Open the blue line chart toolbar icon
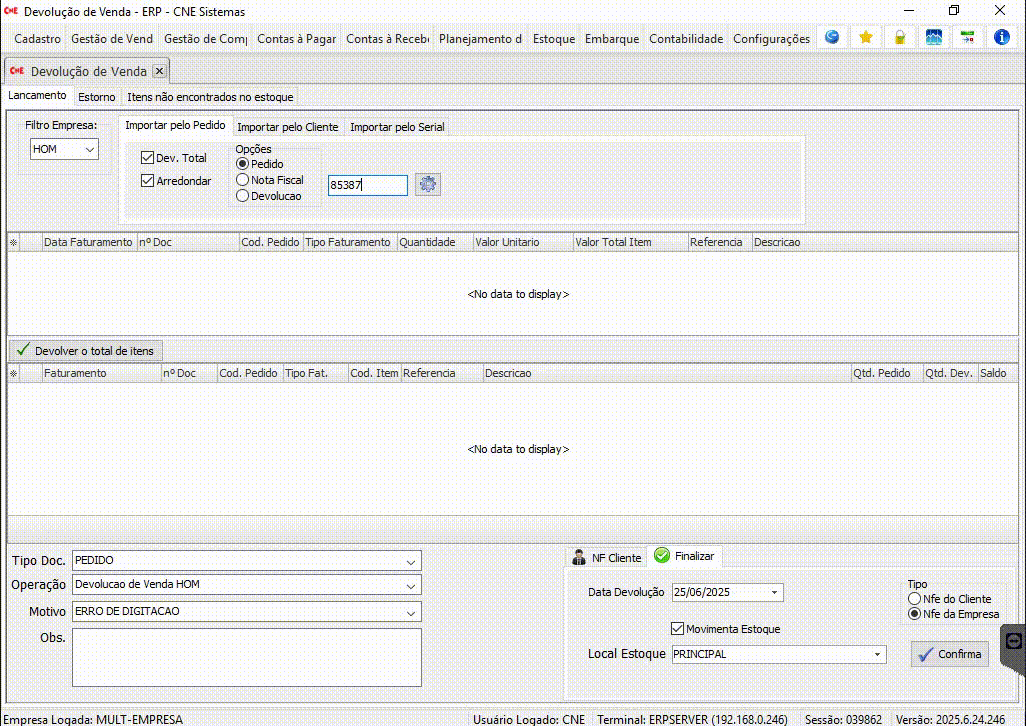This screenshot has width=1026, height=726. (934, 38)
